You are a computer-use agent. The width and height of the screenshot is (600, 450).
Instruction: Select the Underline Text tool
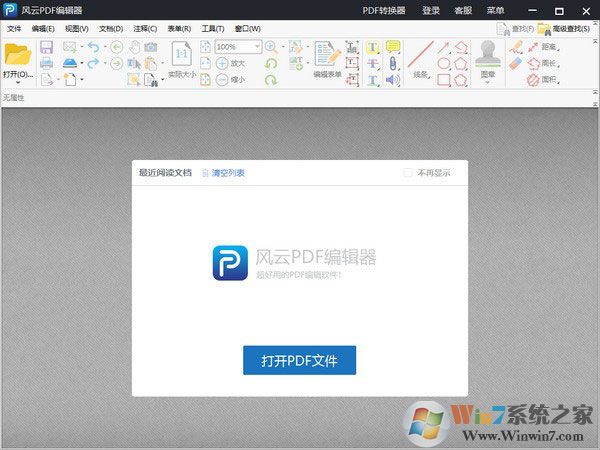click(x=373, y=80)
